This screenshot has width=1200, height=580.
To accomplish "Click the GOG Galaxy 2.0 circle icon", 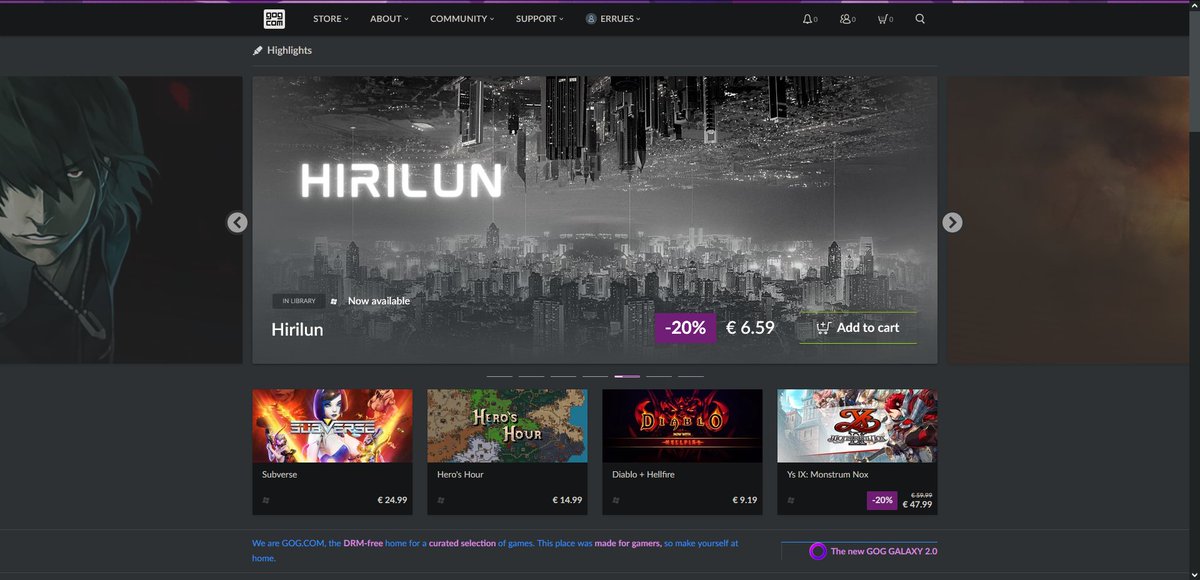I will [x=817, y=551].
